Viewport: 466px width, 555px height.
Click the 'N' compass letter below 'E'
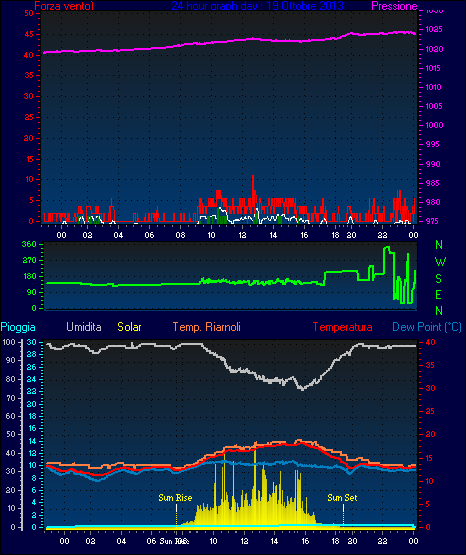[x=439, y=311]
